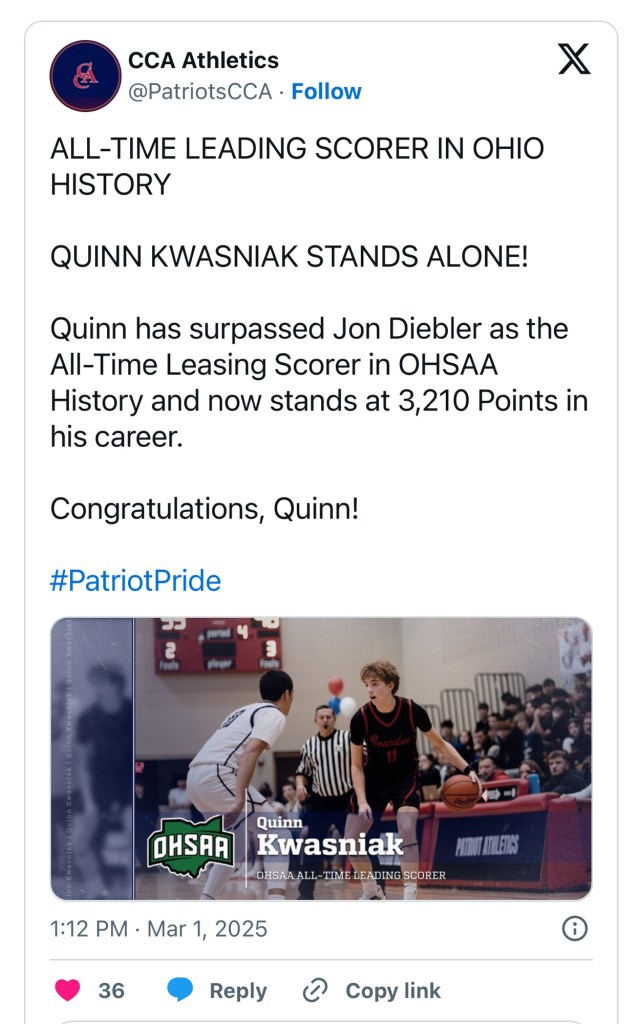The image size is (639, 1024).
Task: Open the #PatriotPride hashtag
Action: 135,581
